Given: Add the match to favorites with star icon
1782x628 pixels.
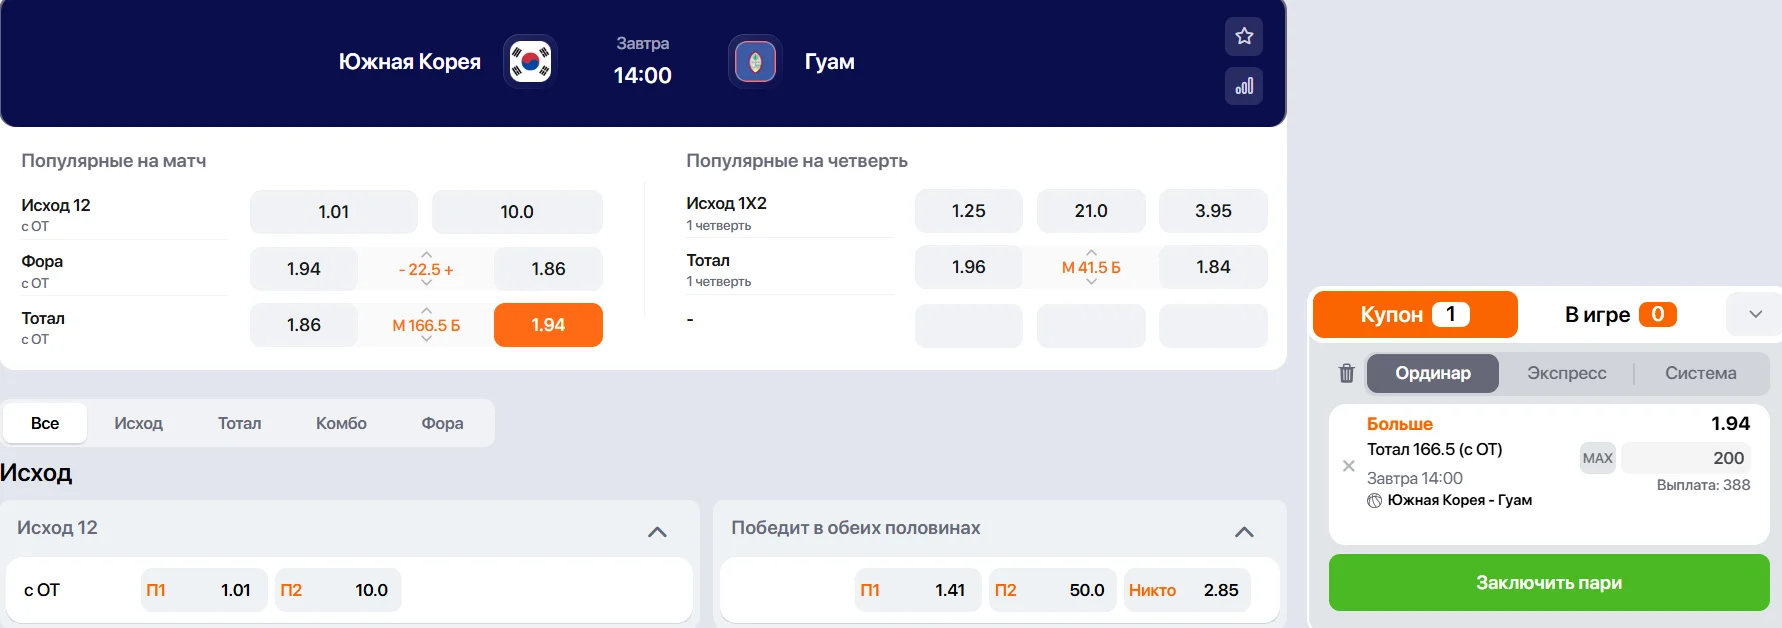Looking at the screenshot, I should (x=1243, y=36).
